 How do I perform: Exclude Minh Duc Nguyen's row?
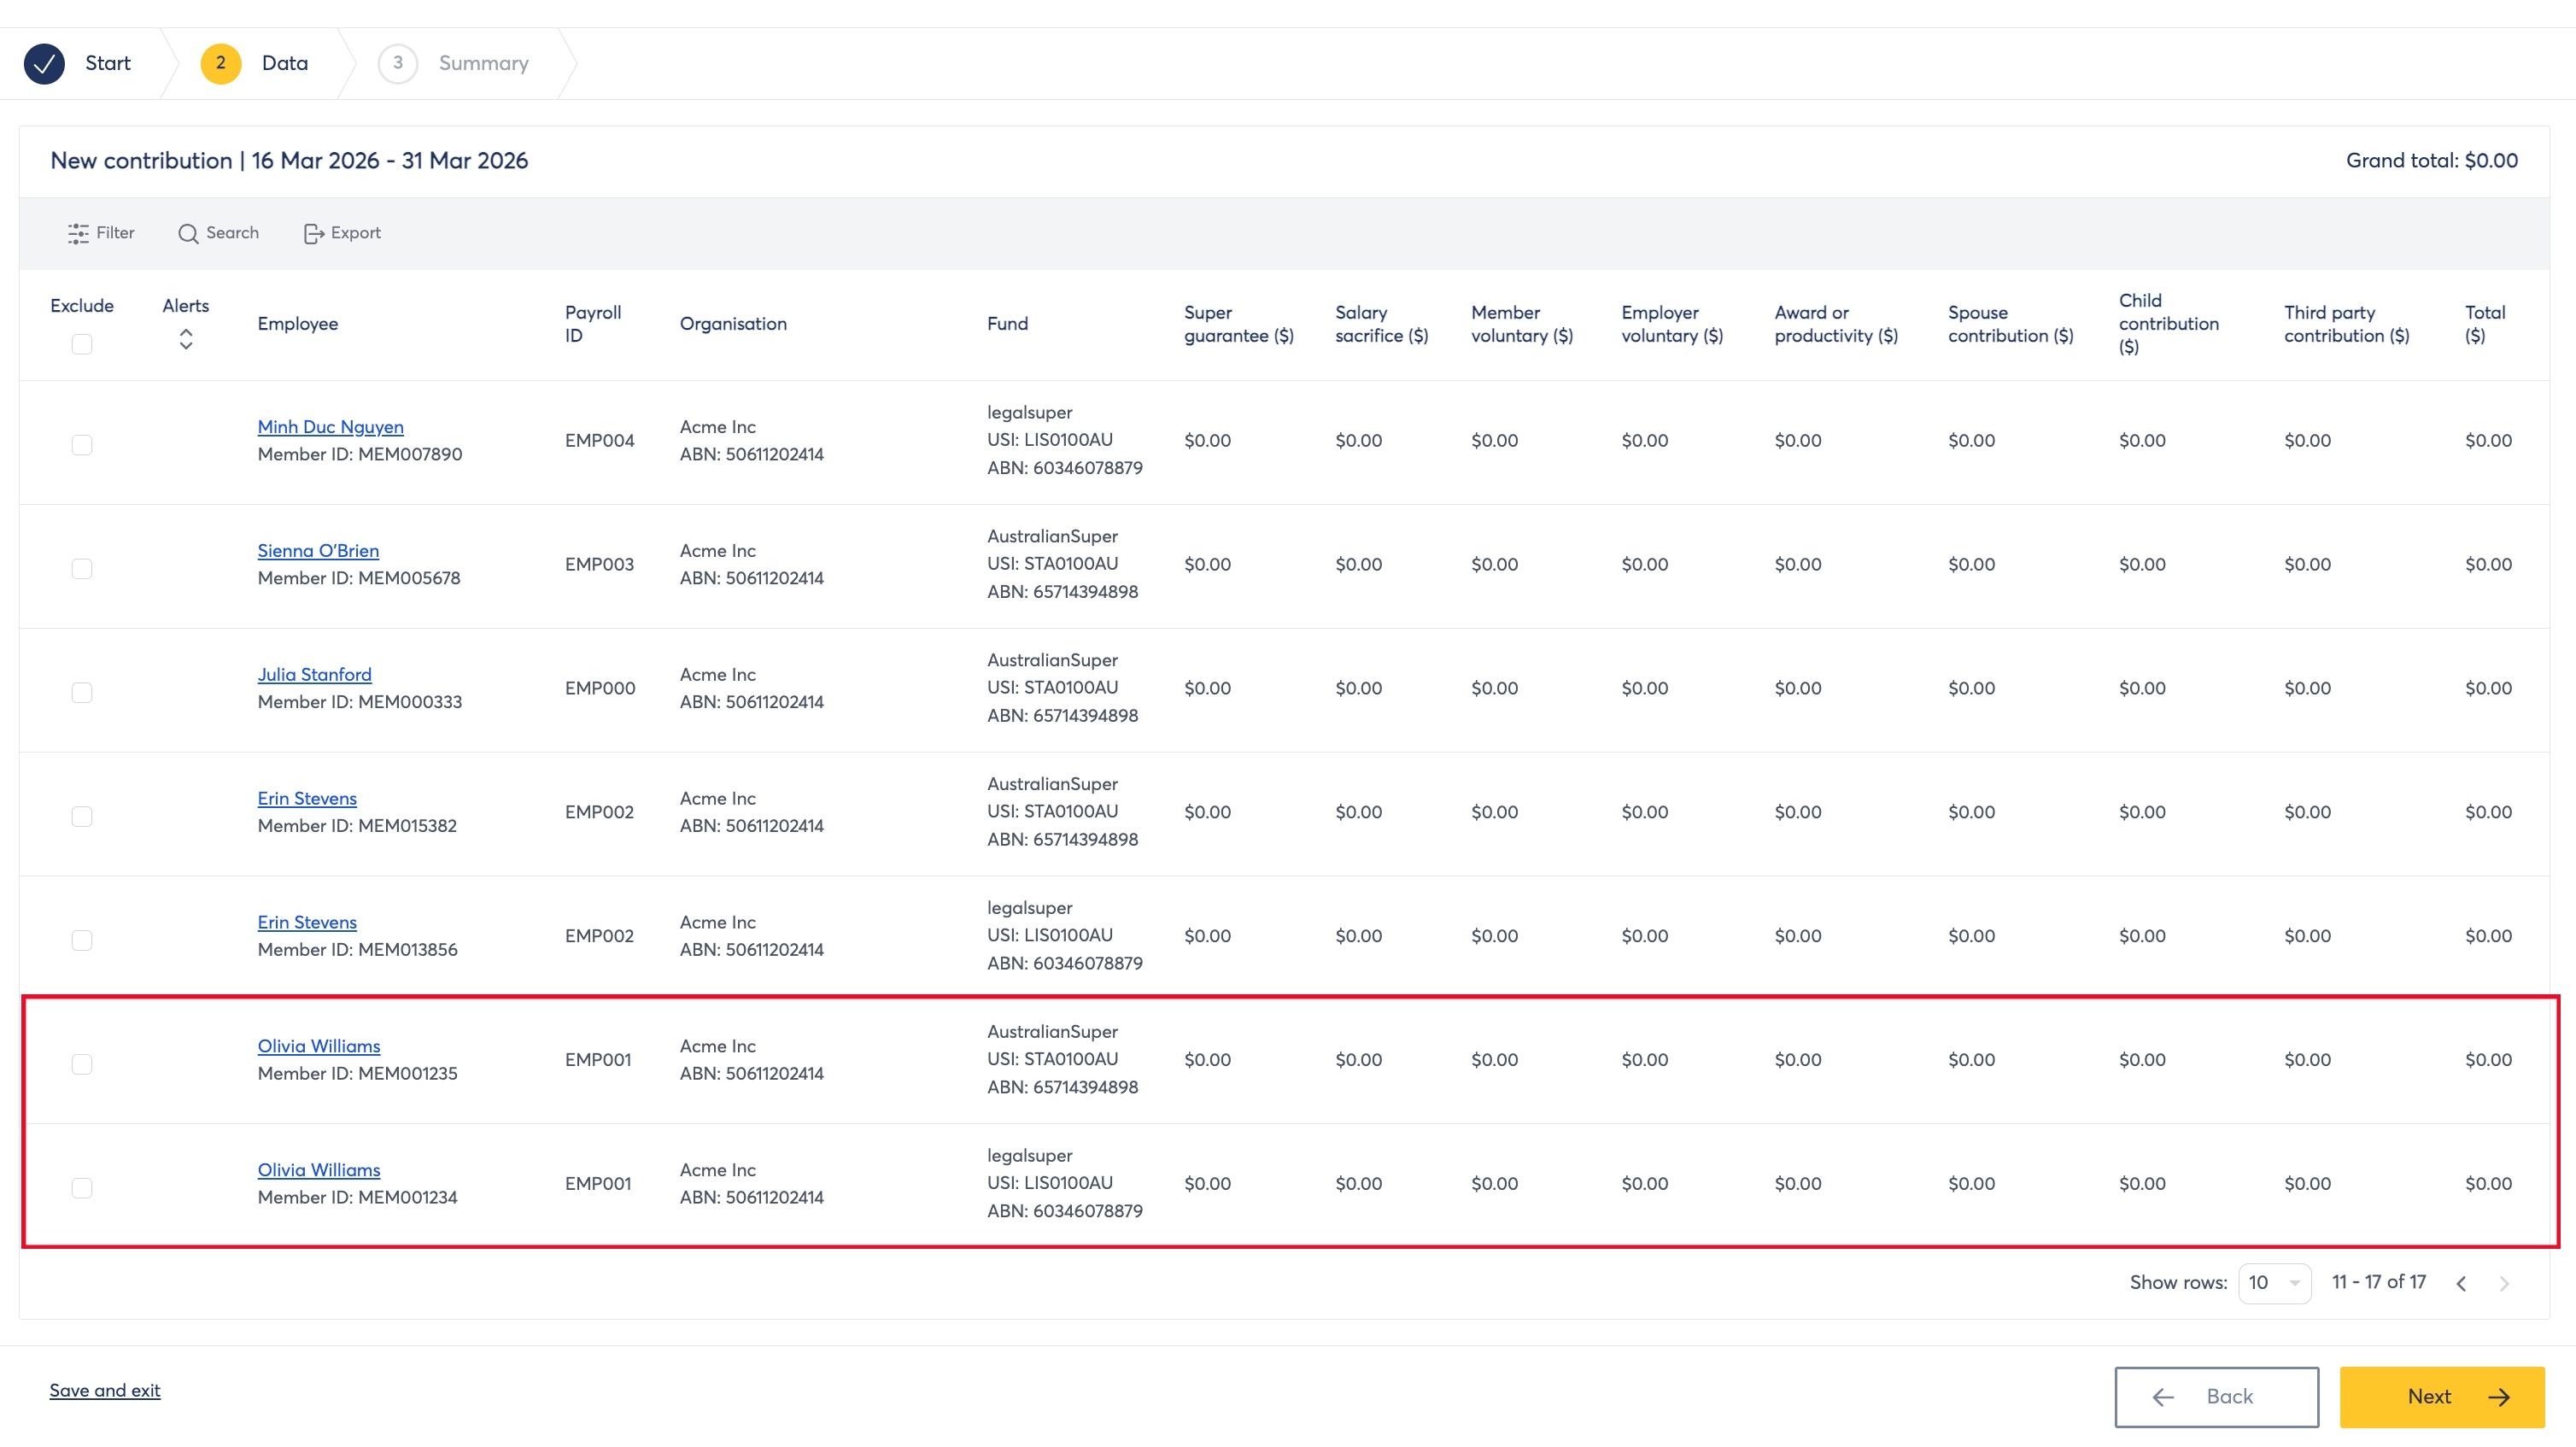click(x=82, y=444)
